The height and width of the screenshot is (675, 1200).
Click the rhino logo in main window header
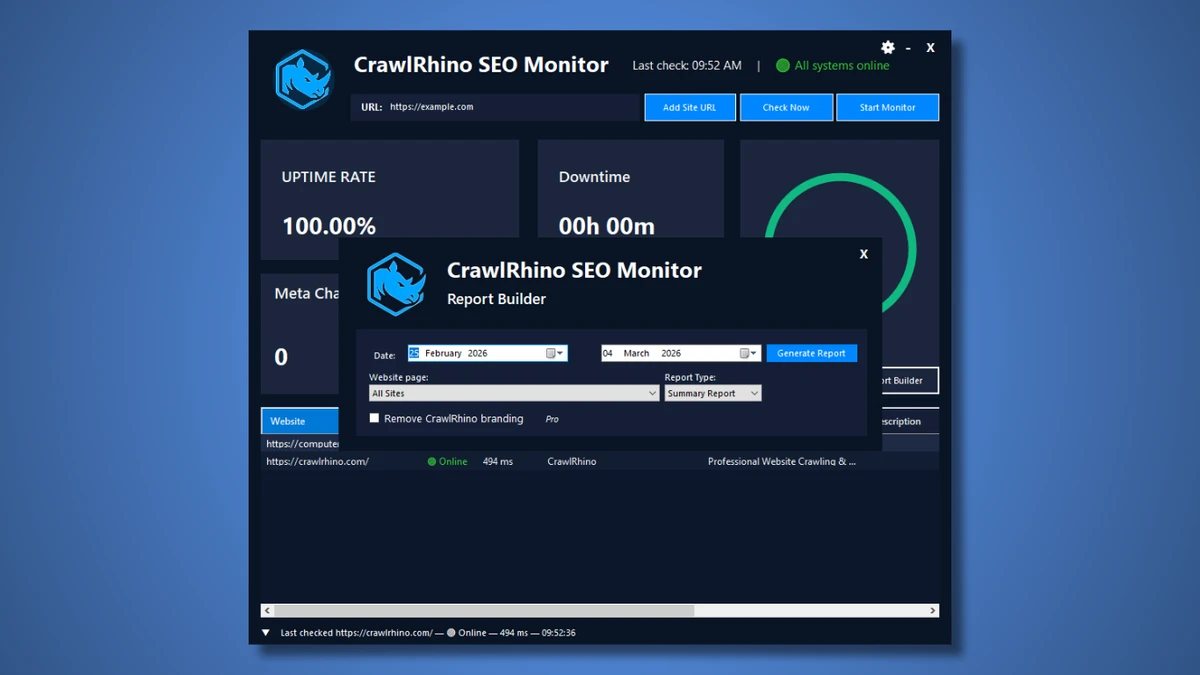(303, 79)
